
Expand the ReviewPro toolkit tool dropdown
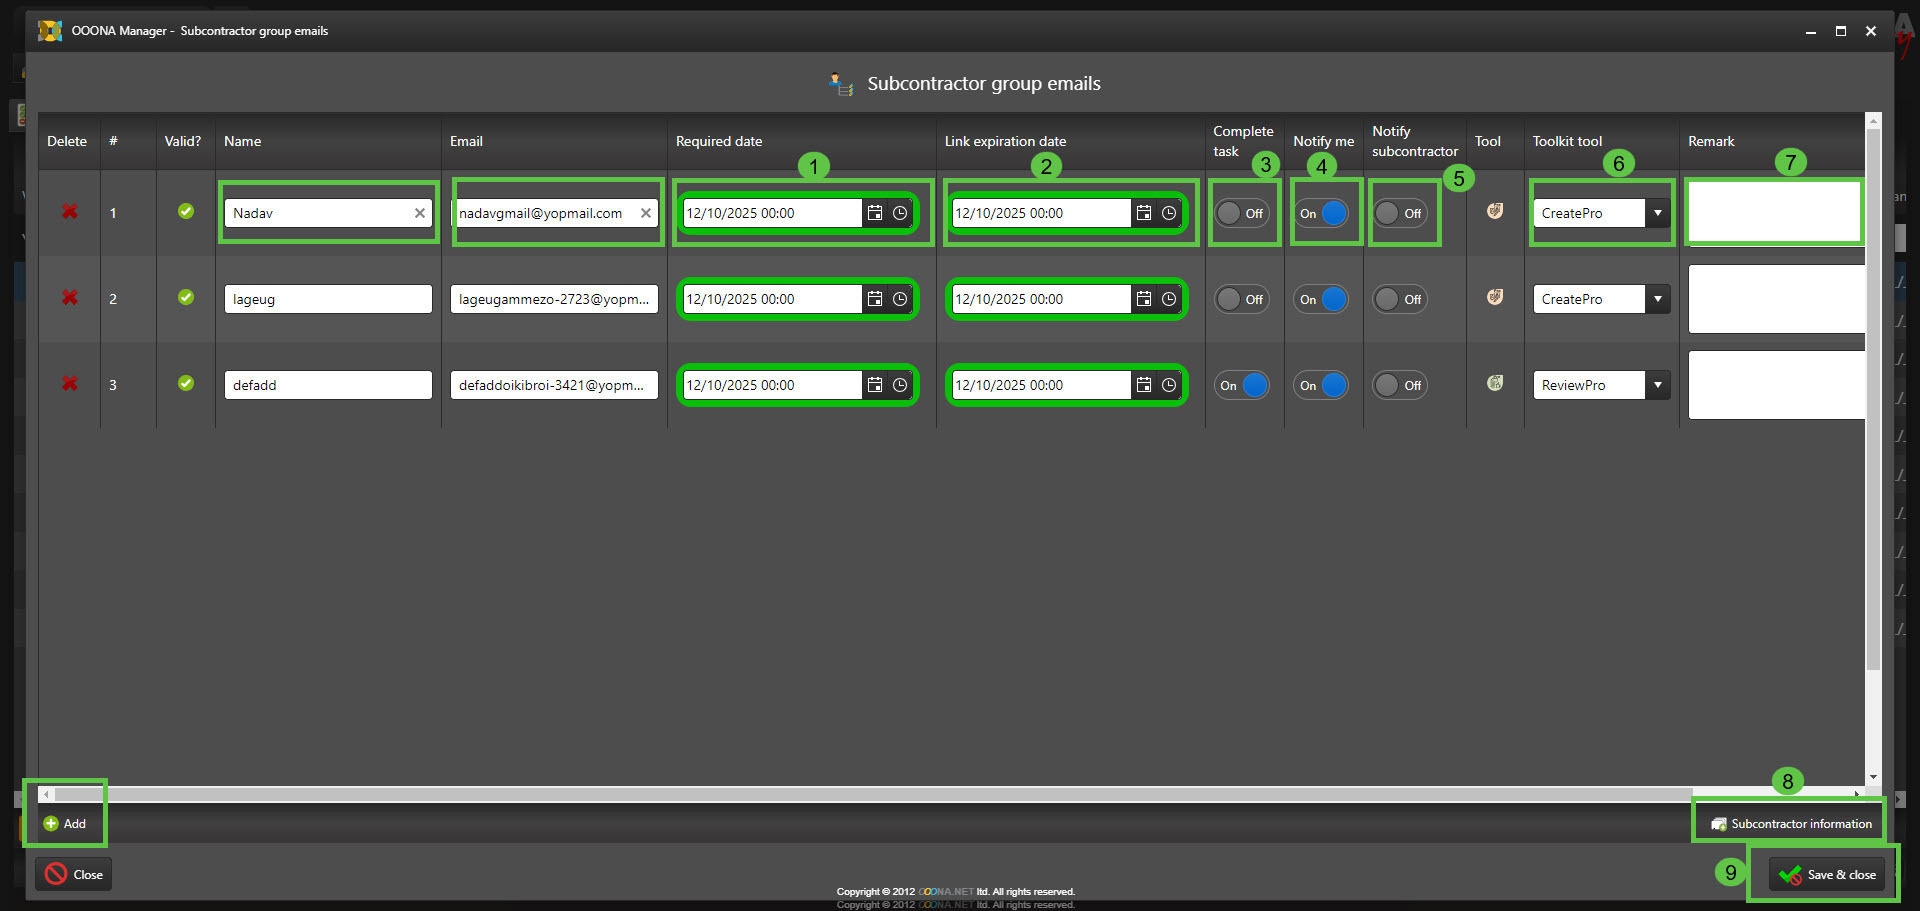tap(1657, 385)
